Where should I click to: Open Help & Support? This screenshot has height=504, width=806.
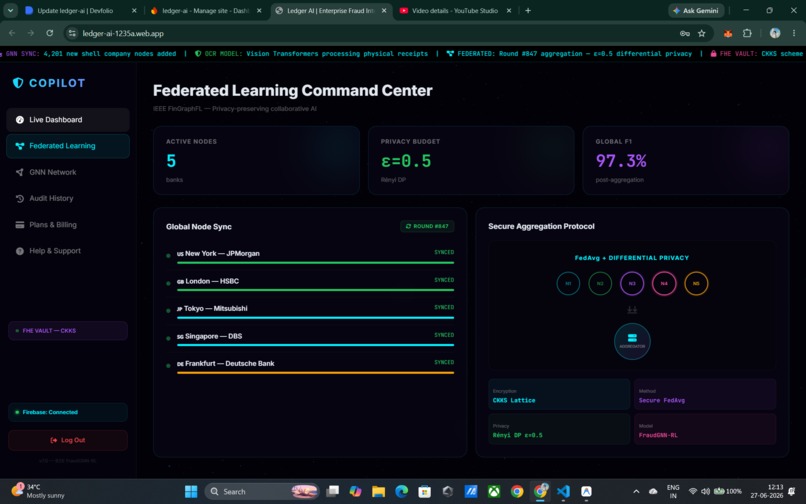click(x=68, y=251)
